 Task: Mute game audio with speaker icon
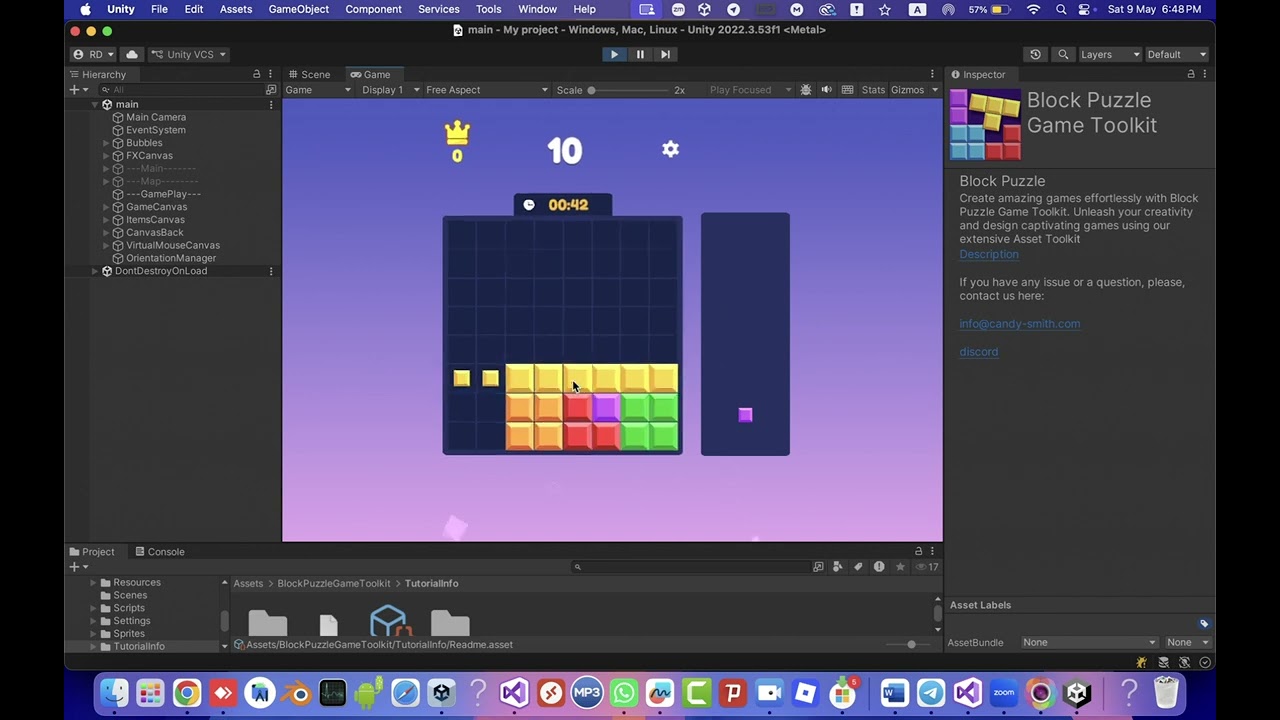[826, 90]
